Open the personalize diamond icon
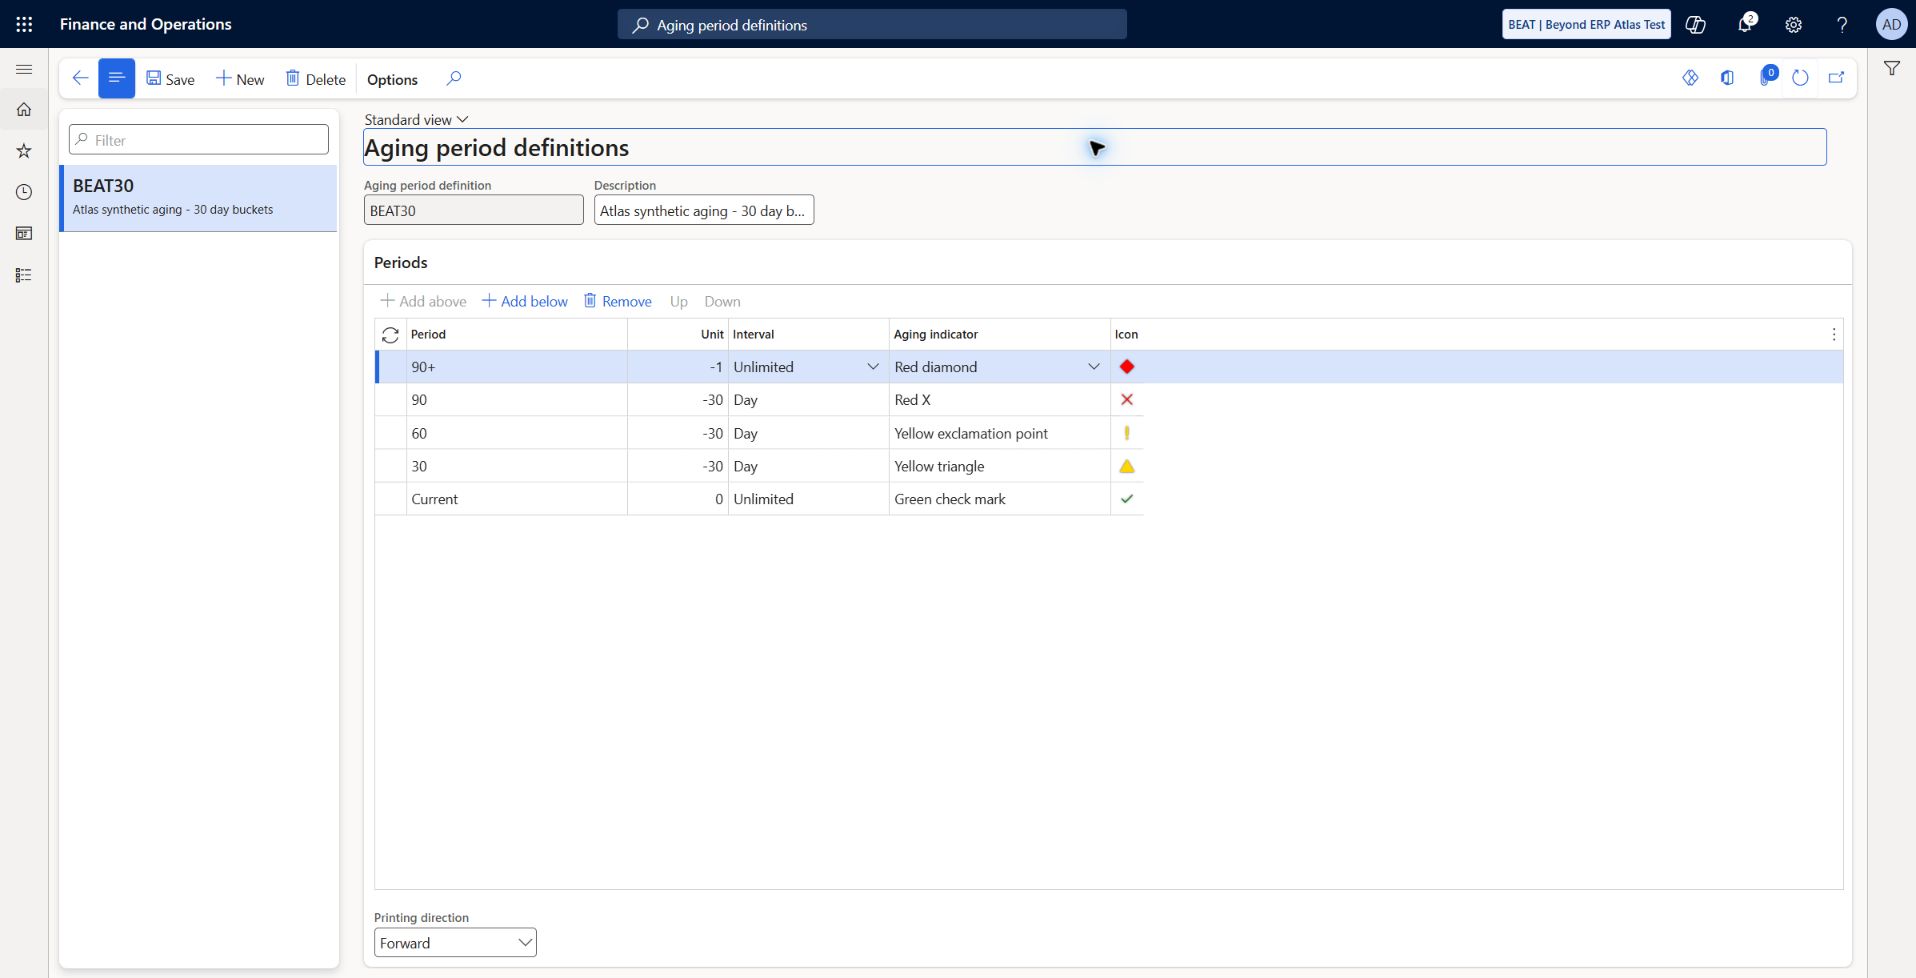The image size is (1916, 978). [1690, 78]
